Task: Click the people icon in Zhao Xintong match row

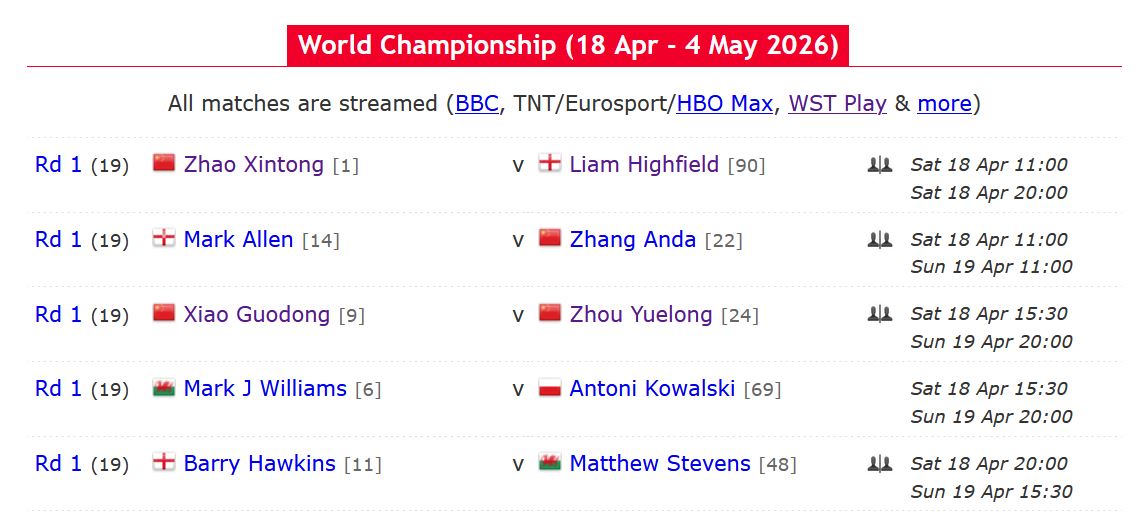Action: click(879, 165)
